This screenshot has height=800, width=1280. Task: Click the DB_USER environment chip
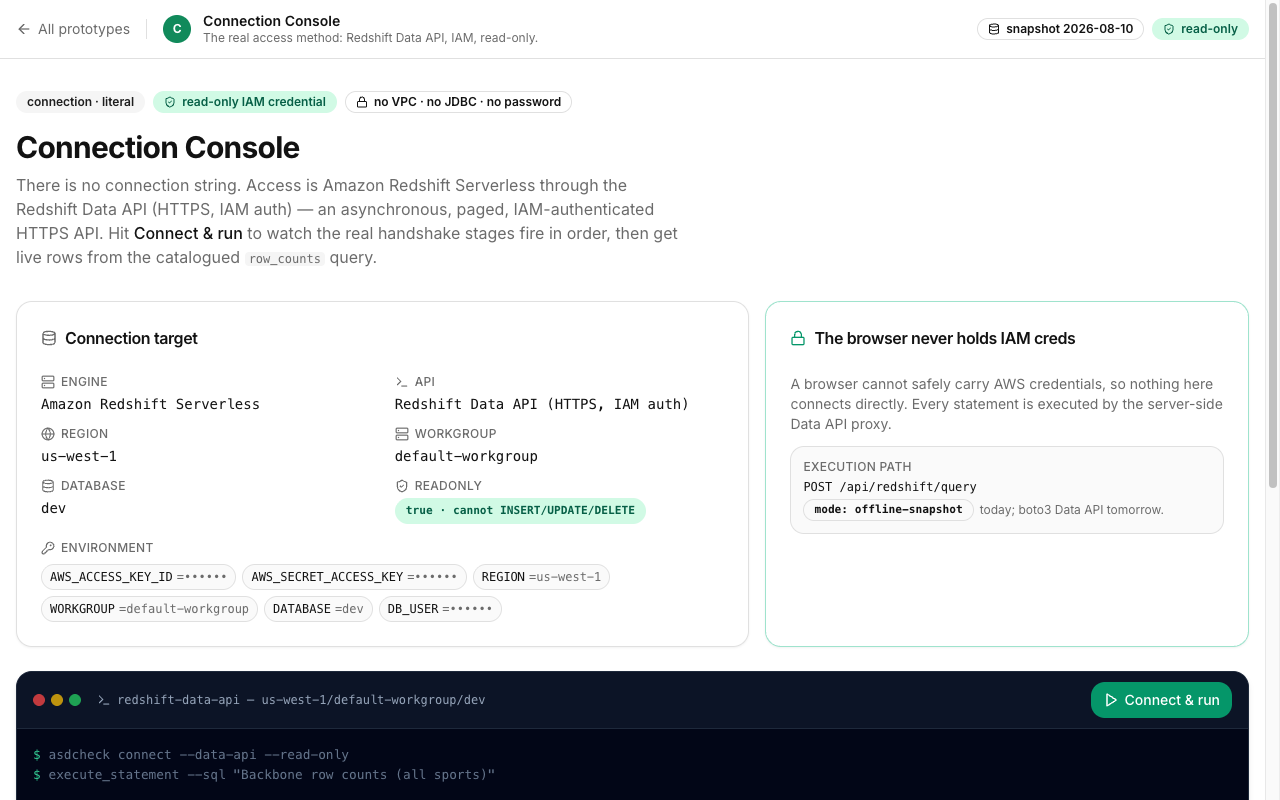click(440, 609)
